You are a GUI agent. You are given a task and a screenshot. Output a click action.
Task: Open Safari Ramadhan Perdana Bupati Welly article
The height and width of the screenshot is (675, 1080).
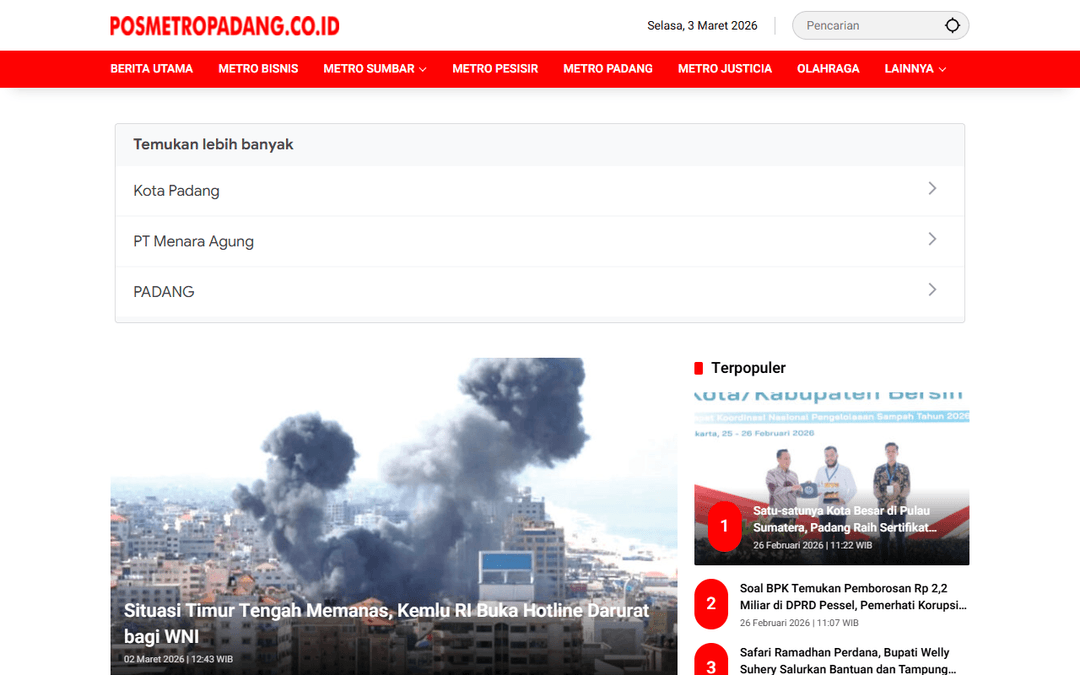click(x=847, y=661)
